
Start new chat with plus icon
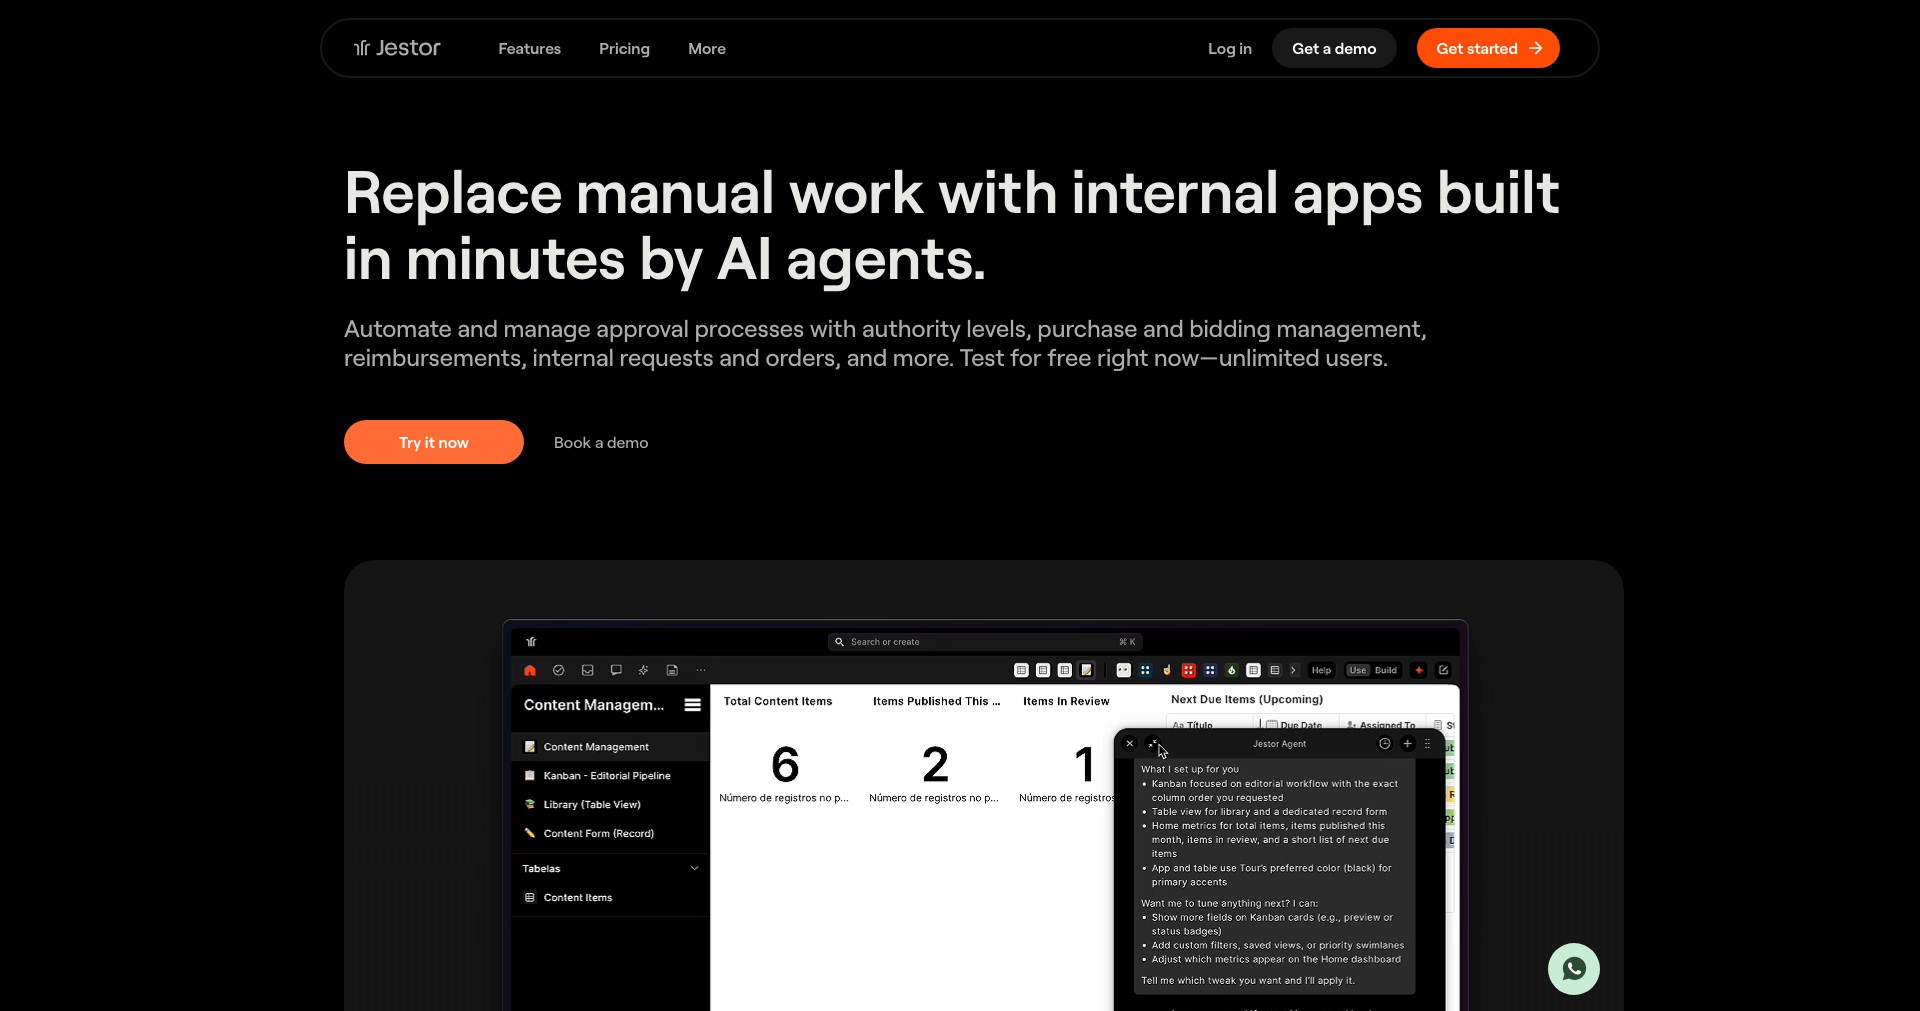pyautogui.click(x=1407, y=743)
